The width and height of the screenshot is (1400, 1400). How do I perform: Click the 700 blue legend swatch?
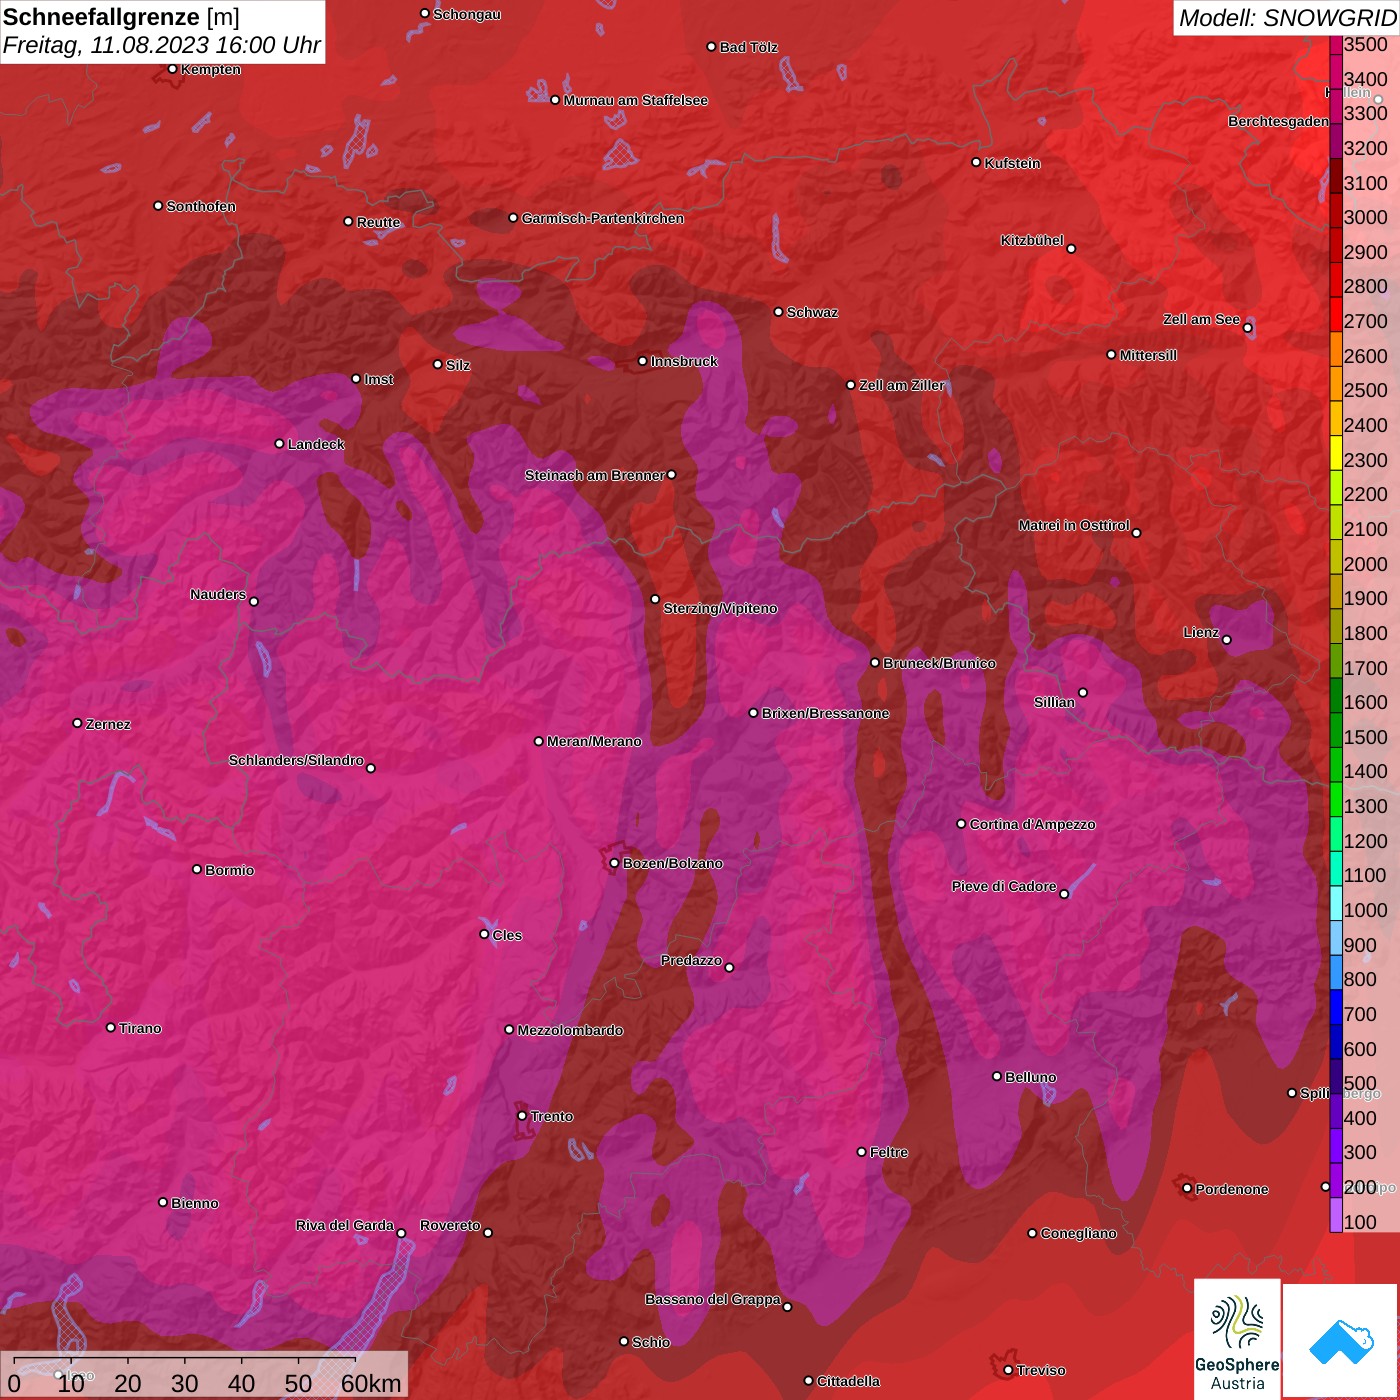click(1335, 1007)
